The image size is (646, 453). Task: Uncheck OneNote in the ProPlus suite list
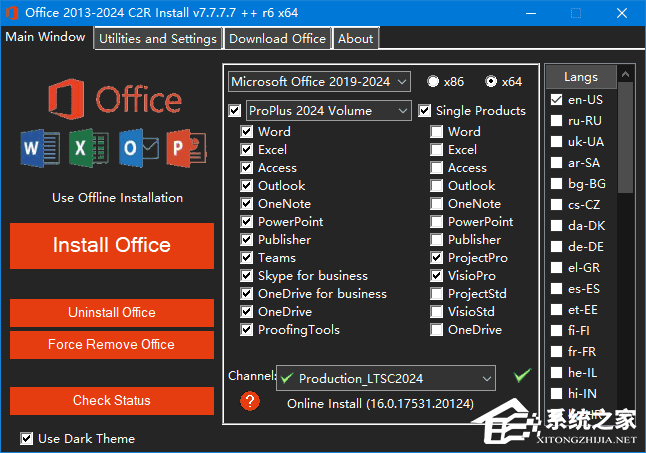point(247,204)
